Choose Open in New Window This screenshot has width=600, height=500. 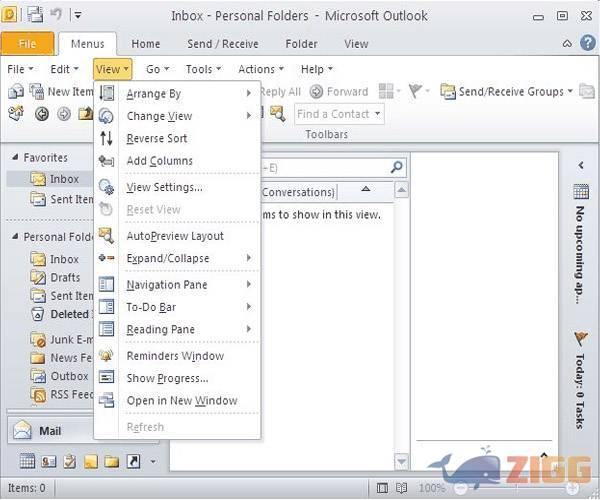pos(177,401)
